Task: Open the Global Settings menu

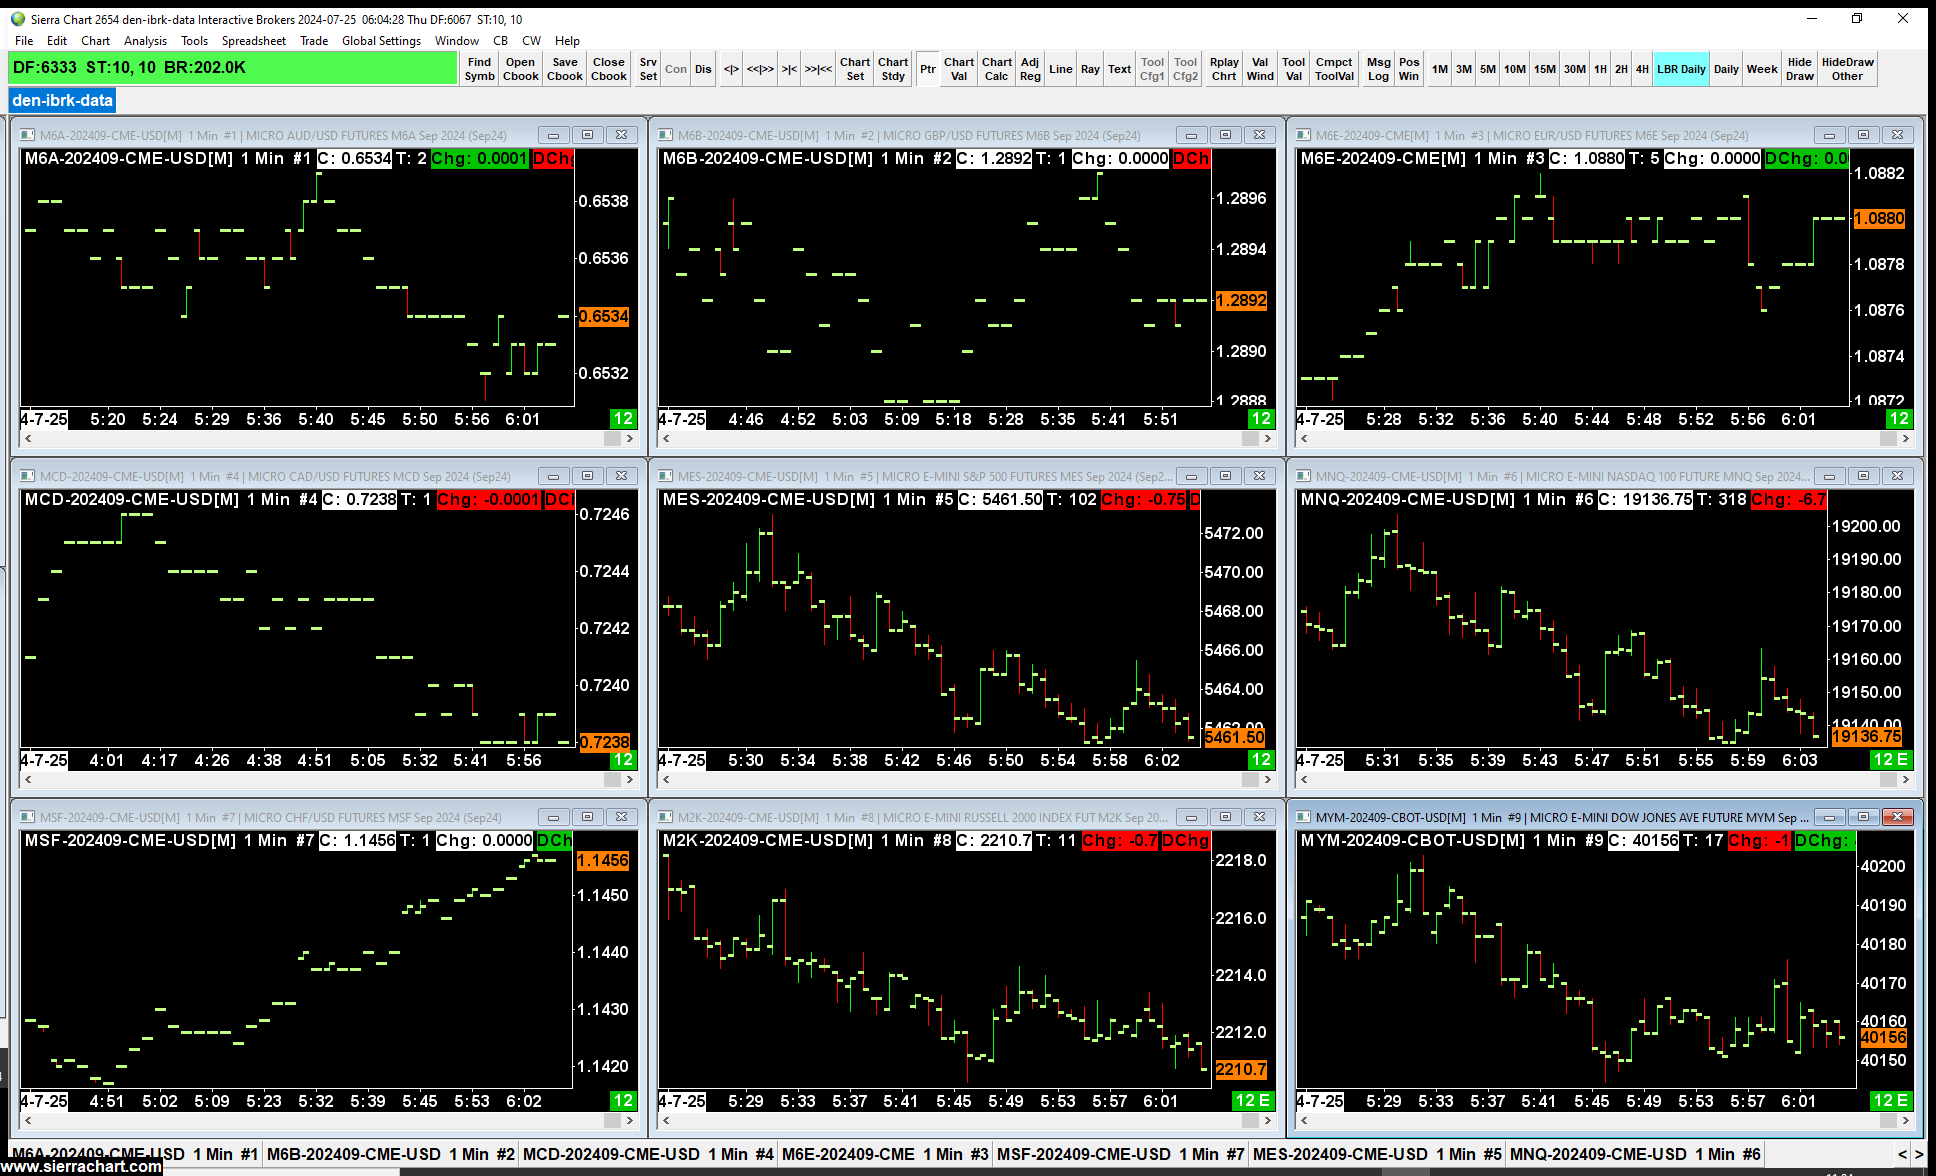Action: 381,41
